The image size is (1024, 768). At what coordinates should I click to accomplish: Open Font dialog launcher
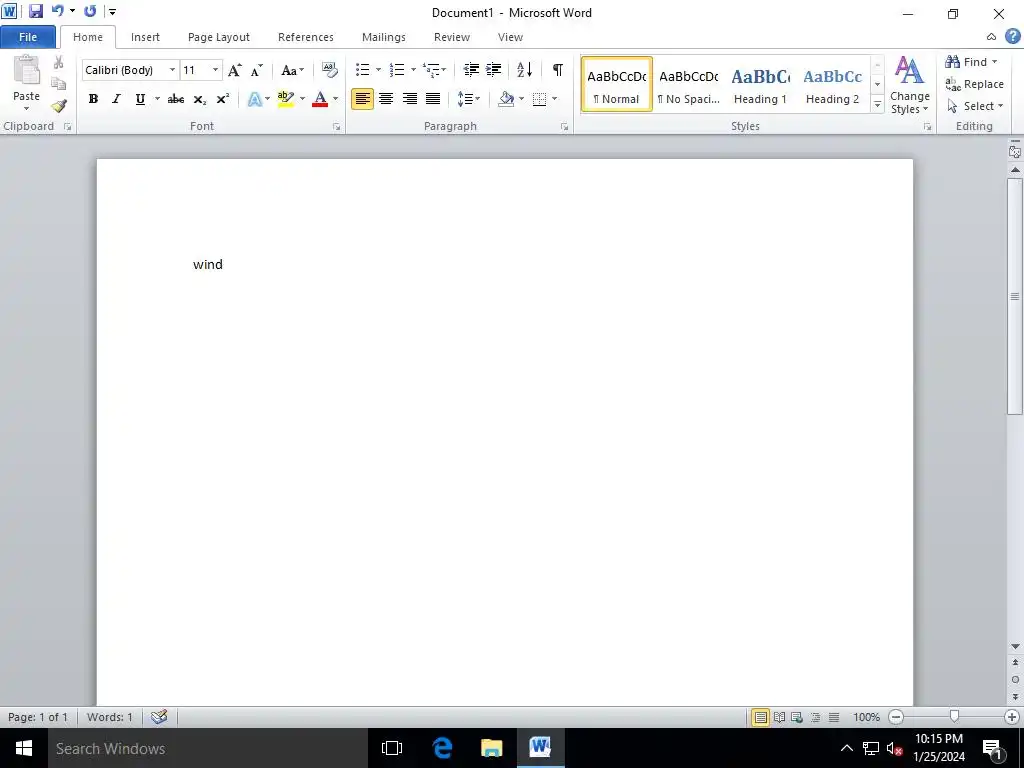337,127
